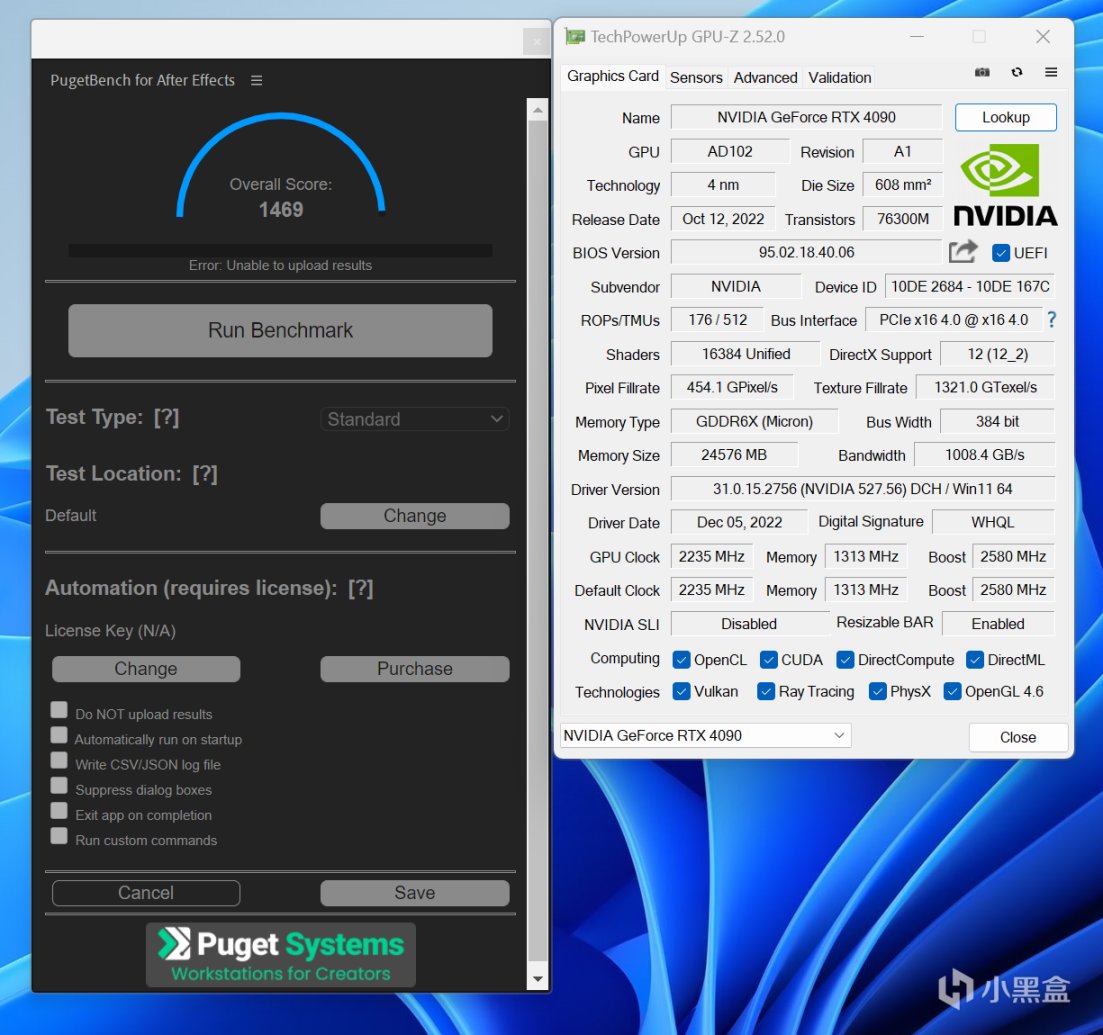This screenshot has width=1103, height=1035.
Task: Close the PugetBench panel window
Action: click(537, 42)
